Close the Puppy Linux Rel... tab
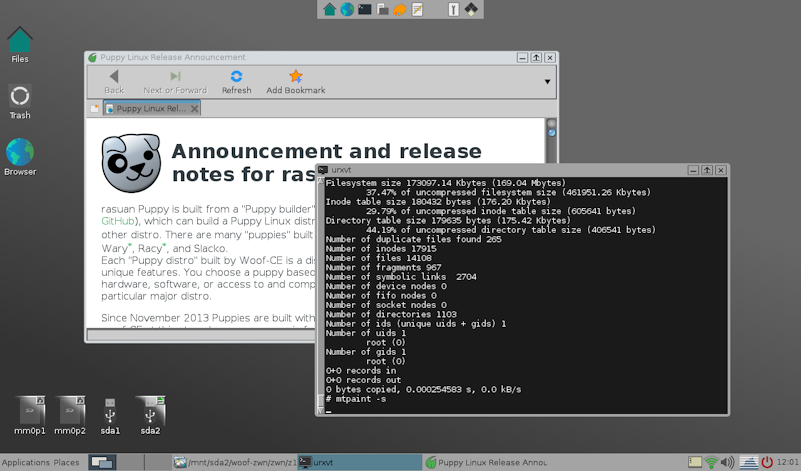Screen dimensions: 801x471 coord(194,108)
